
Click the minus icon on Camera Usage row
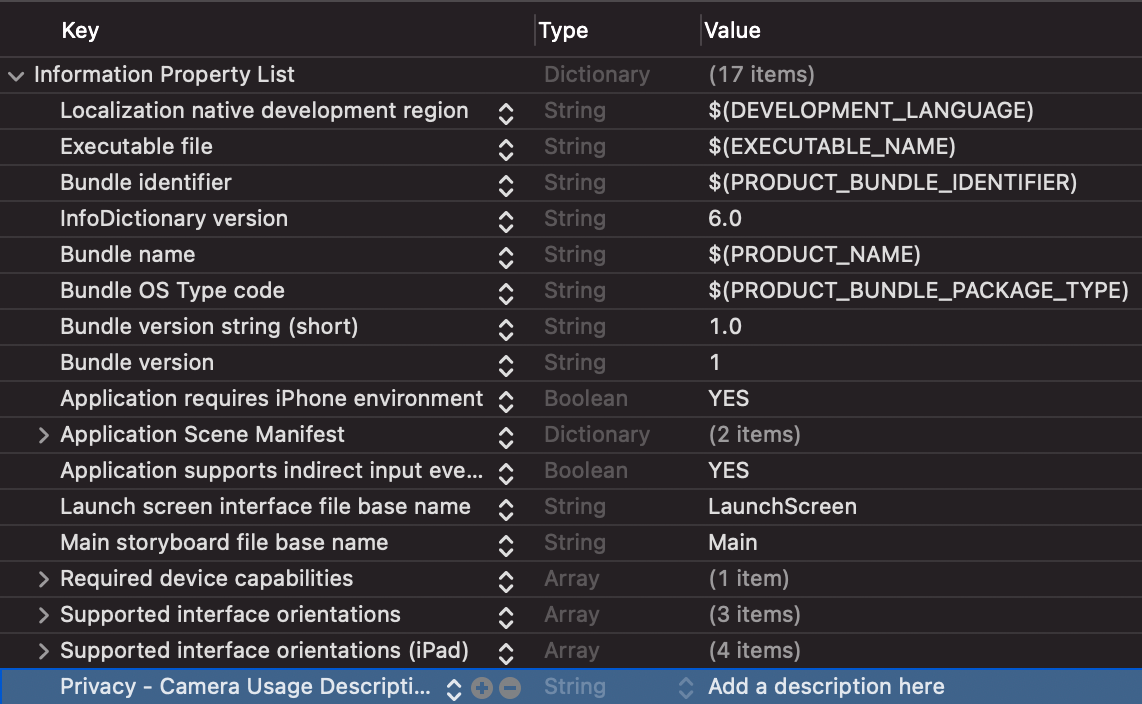click(510, 688)
